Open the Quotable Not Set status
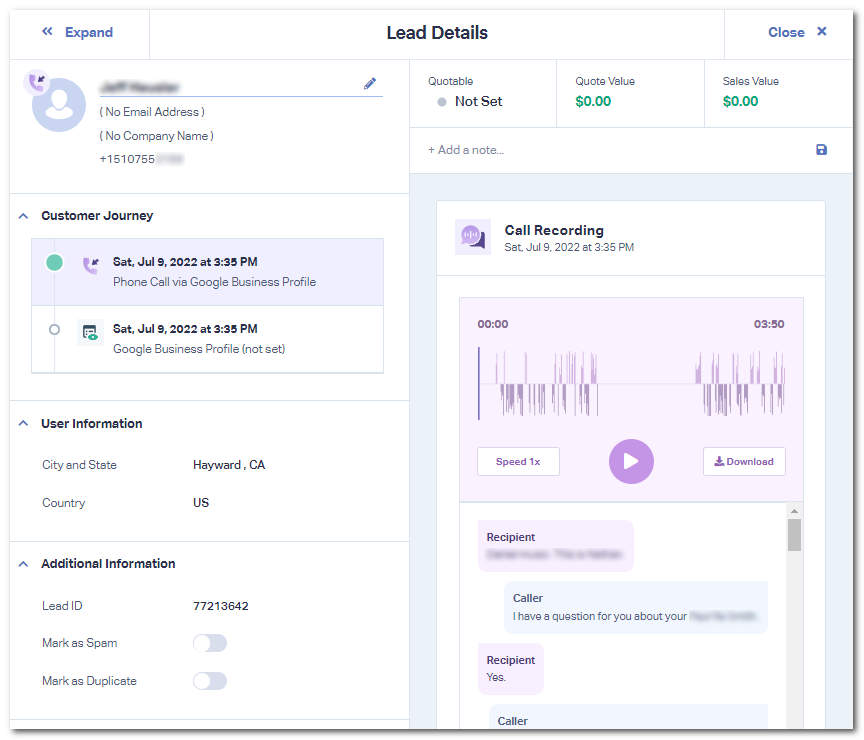 tap(477, 102)
